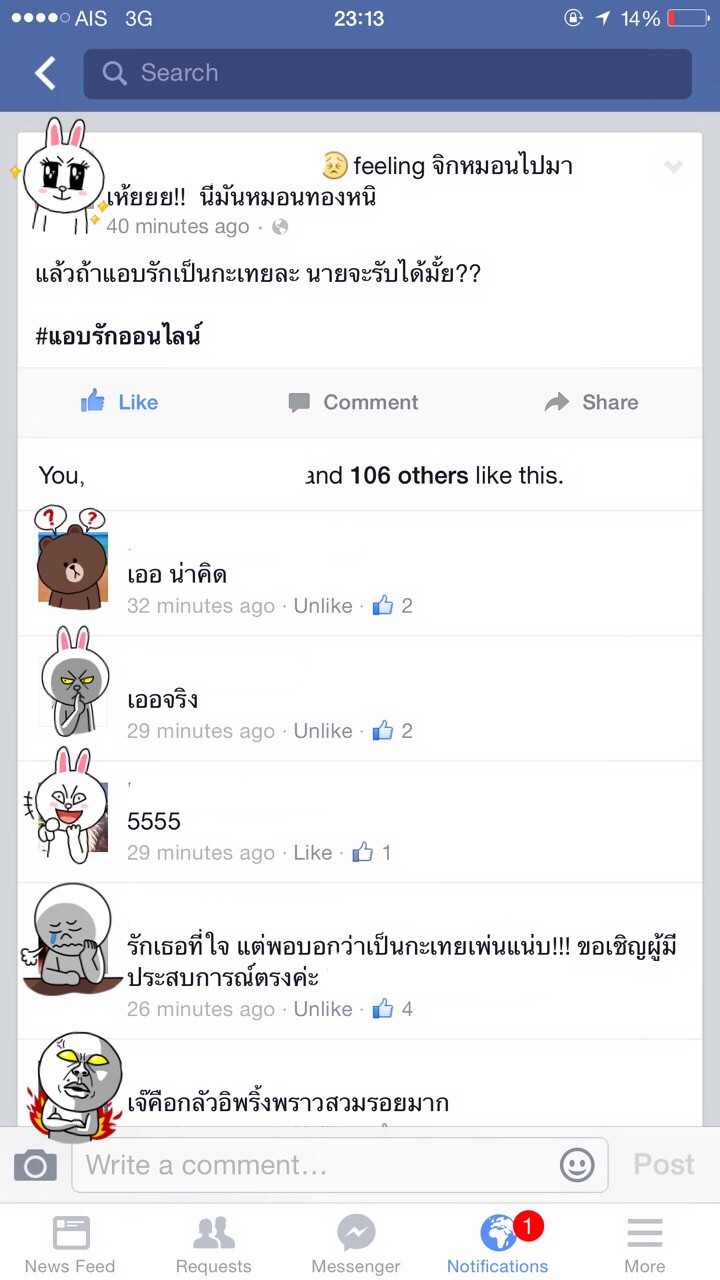Share the post
The width and height of the screenshot is (720, 1280).
[591, 402]
